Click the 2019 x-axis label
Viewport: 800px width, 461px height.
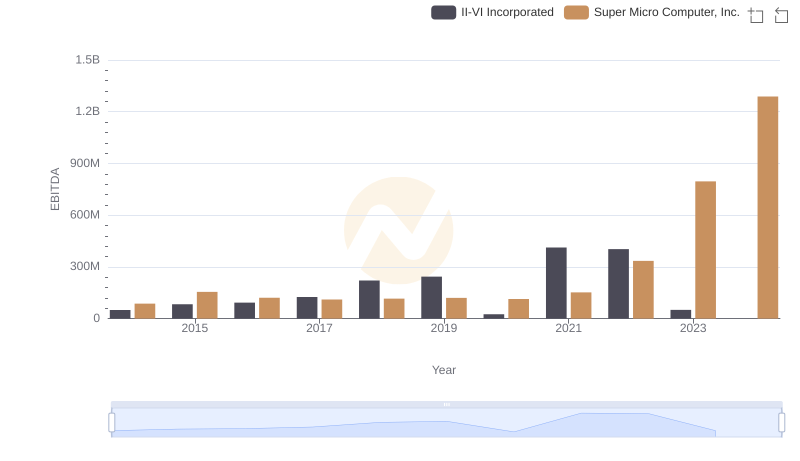coord(444,328)
